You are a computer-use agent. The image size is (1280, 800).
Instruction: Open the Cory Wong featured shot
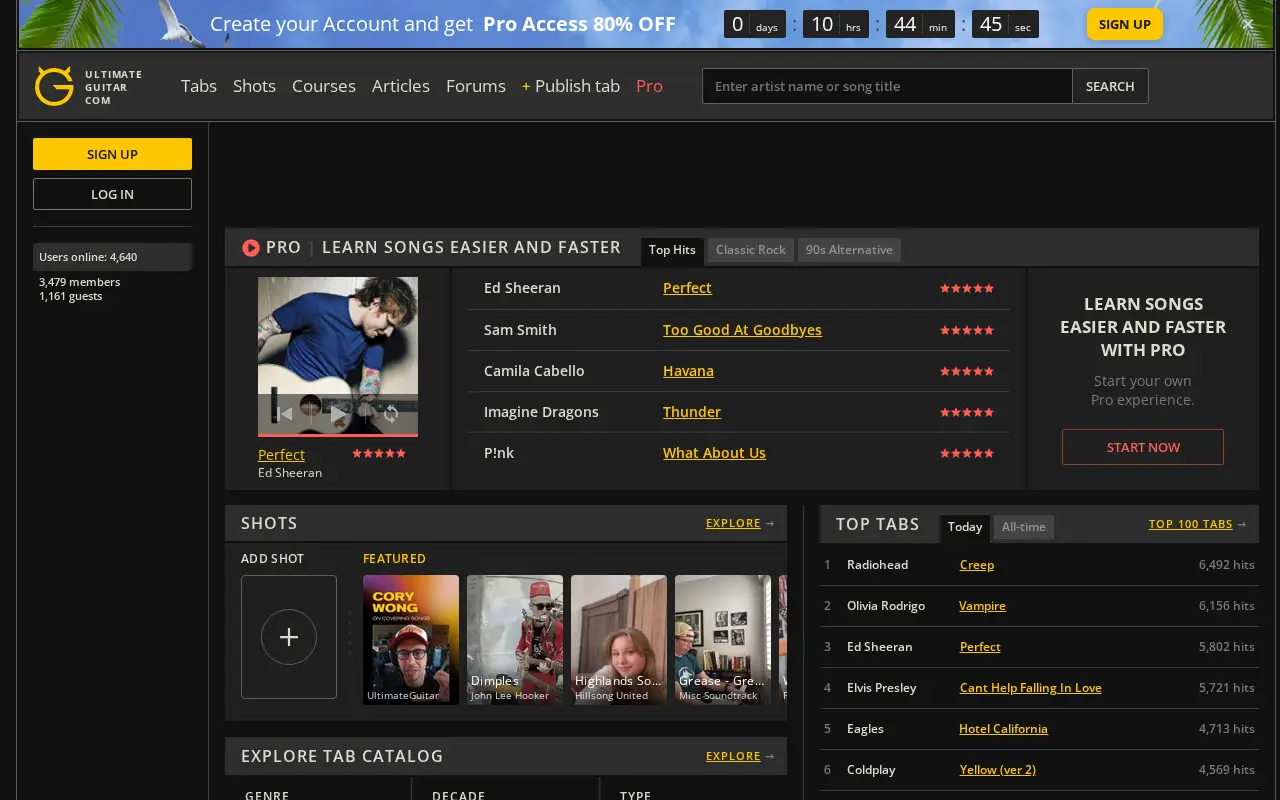pyautogui.click(x=411, y=640)
